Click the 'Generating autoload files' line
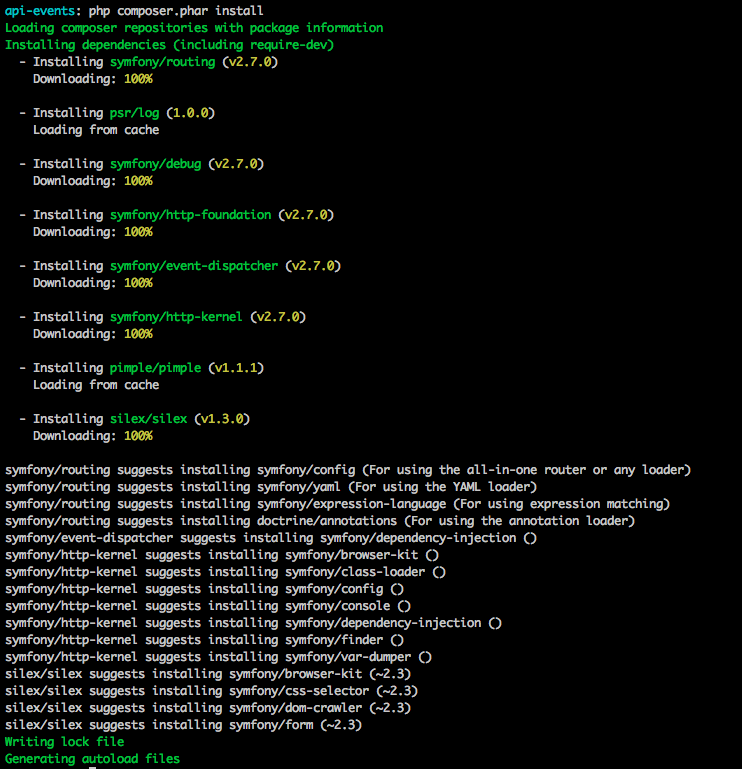This screenshot has height=769, width=742. tap(92, 759)
